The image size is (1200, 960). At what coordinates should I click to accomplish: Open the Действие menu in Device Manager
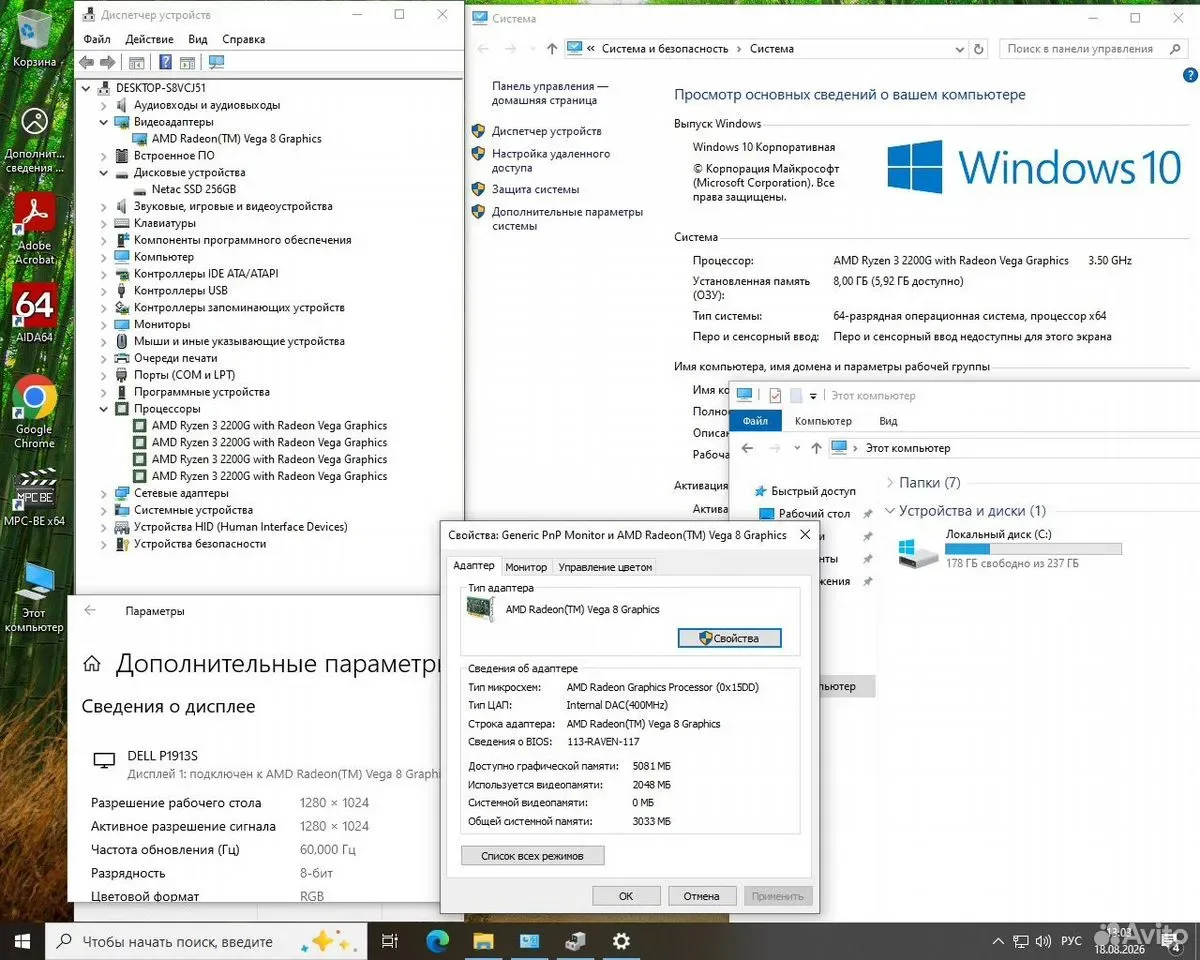click(x=150, y=39)
